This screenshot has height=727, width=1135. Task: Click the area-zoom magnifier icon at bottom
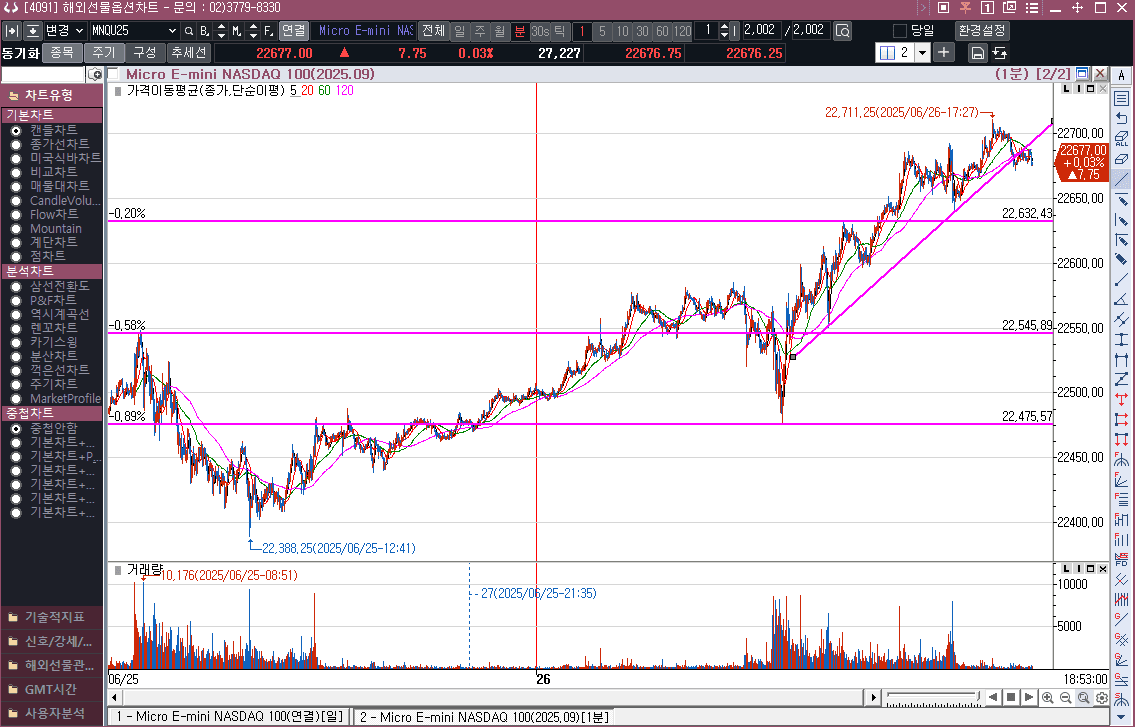[1084, 697]
